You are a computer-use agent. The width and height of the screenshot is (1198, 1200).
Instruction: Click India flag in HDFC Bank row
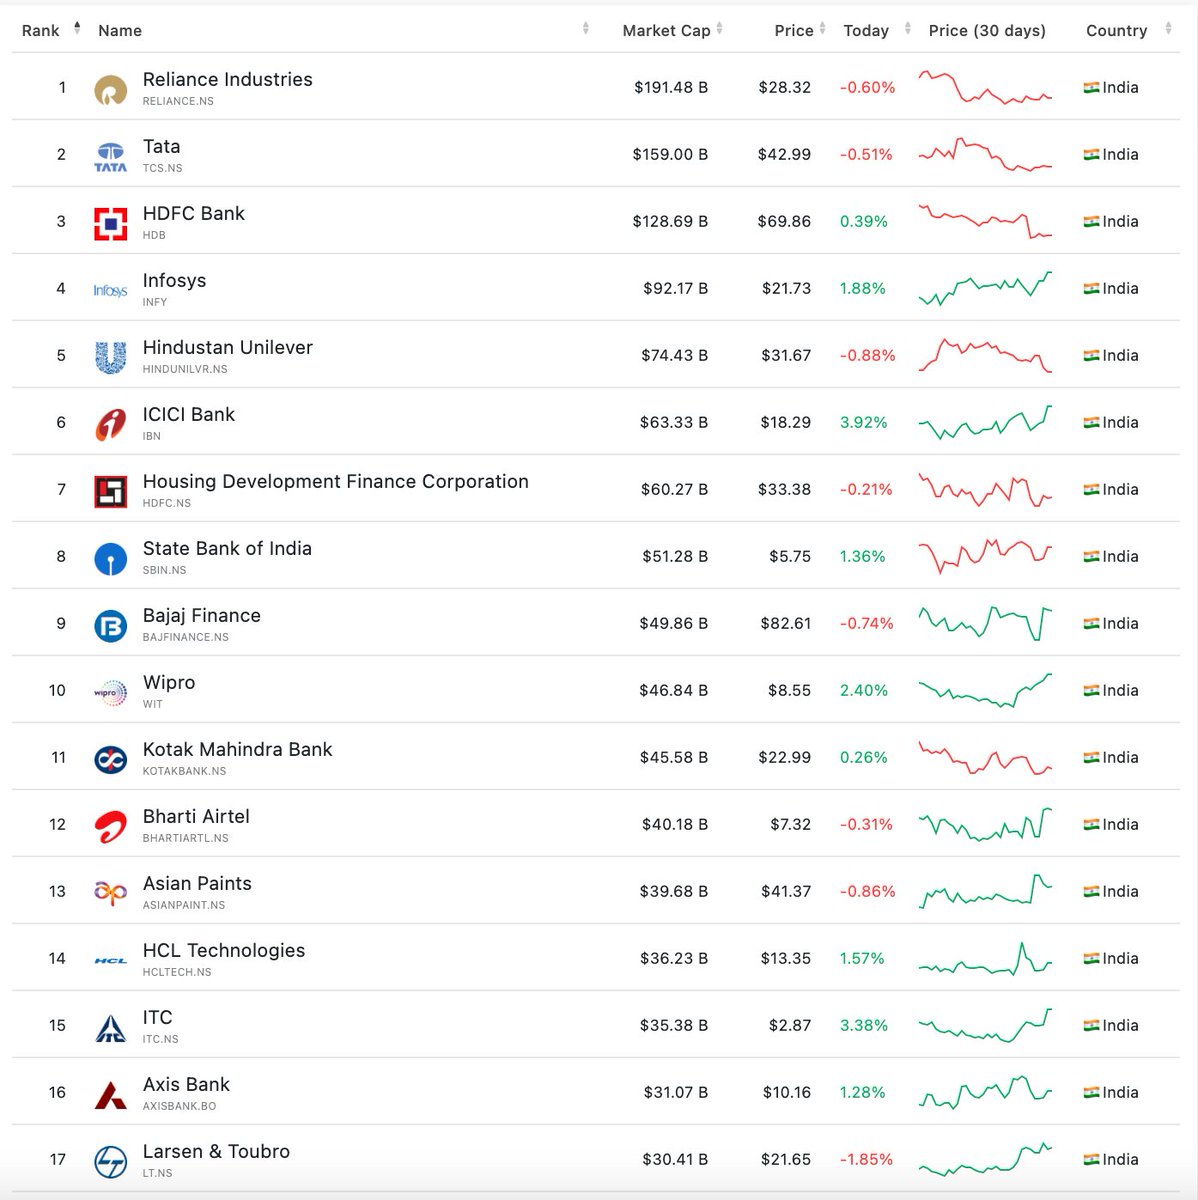tap(1091, 222)
